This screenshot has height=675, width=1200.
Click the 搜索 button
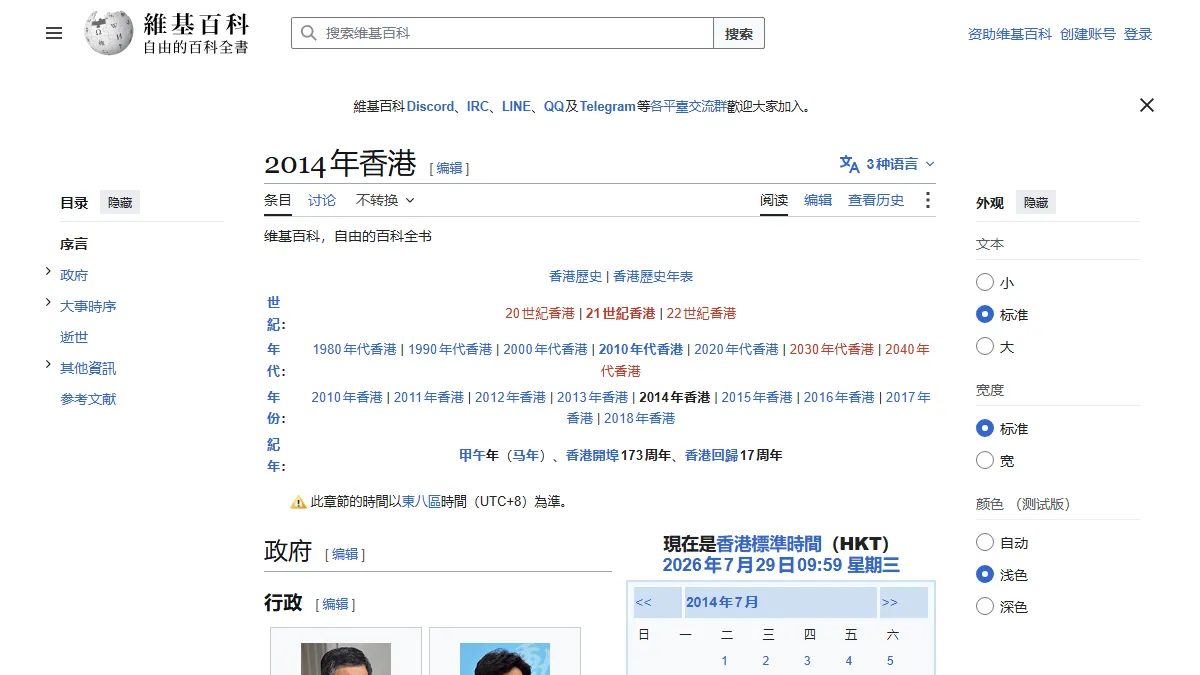click(x=739, y=33)
